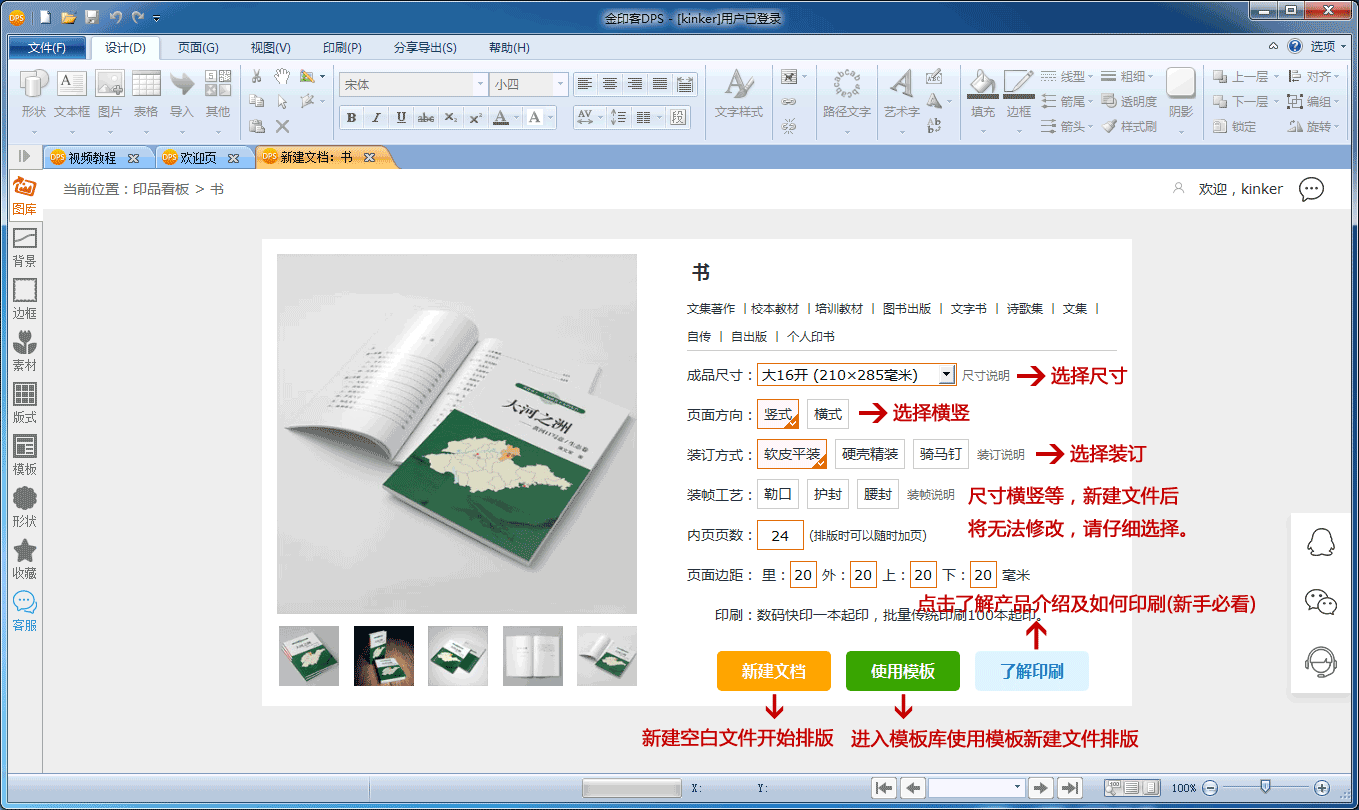Open the font name dropdown 宋体

click(x=480, y=85)
